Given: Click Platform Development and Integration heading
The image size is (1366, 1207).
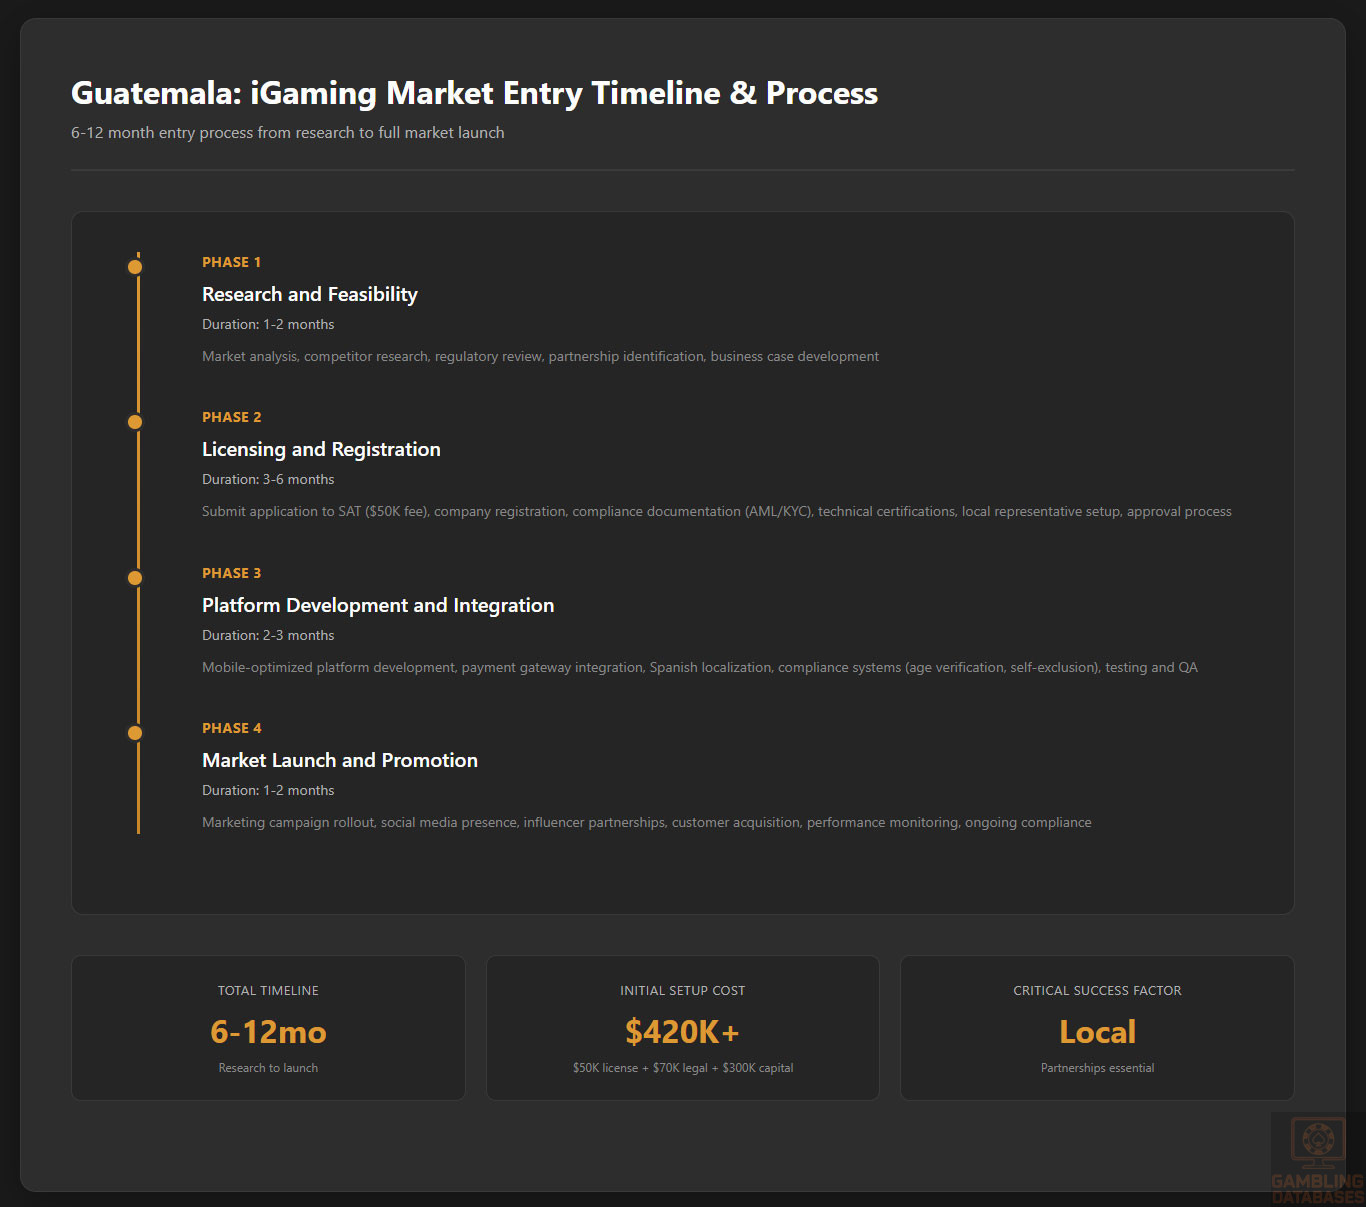Looking at the screenshot, I should (378, 605).
